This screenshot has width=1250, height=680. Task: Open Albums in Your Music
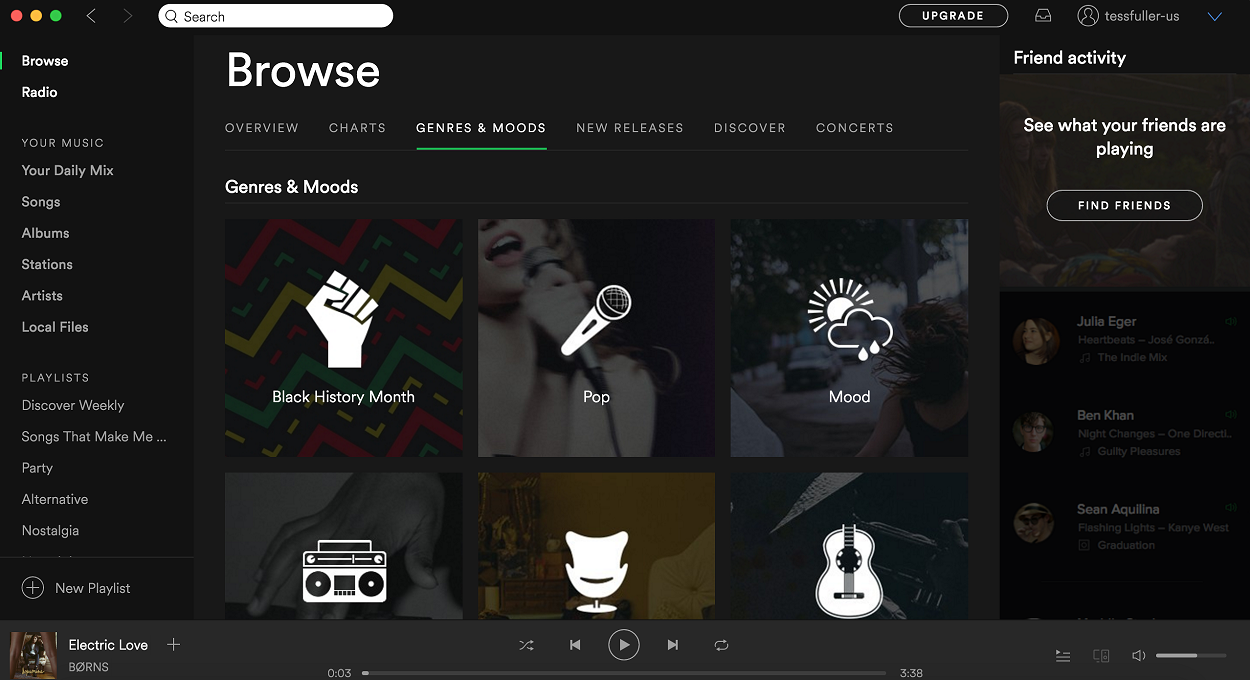(x=46, y=233)
